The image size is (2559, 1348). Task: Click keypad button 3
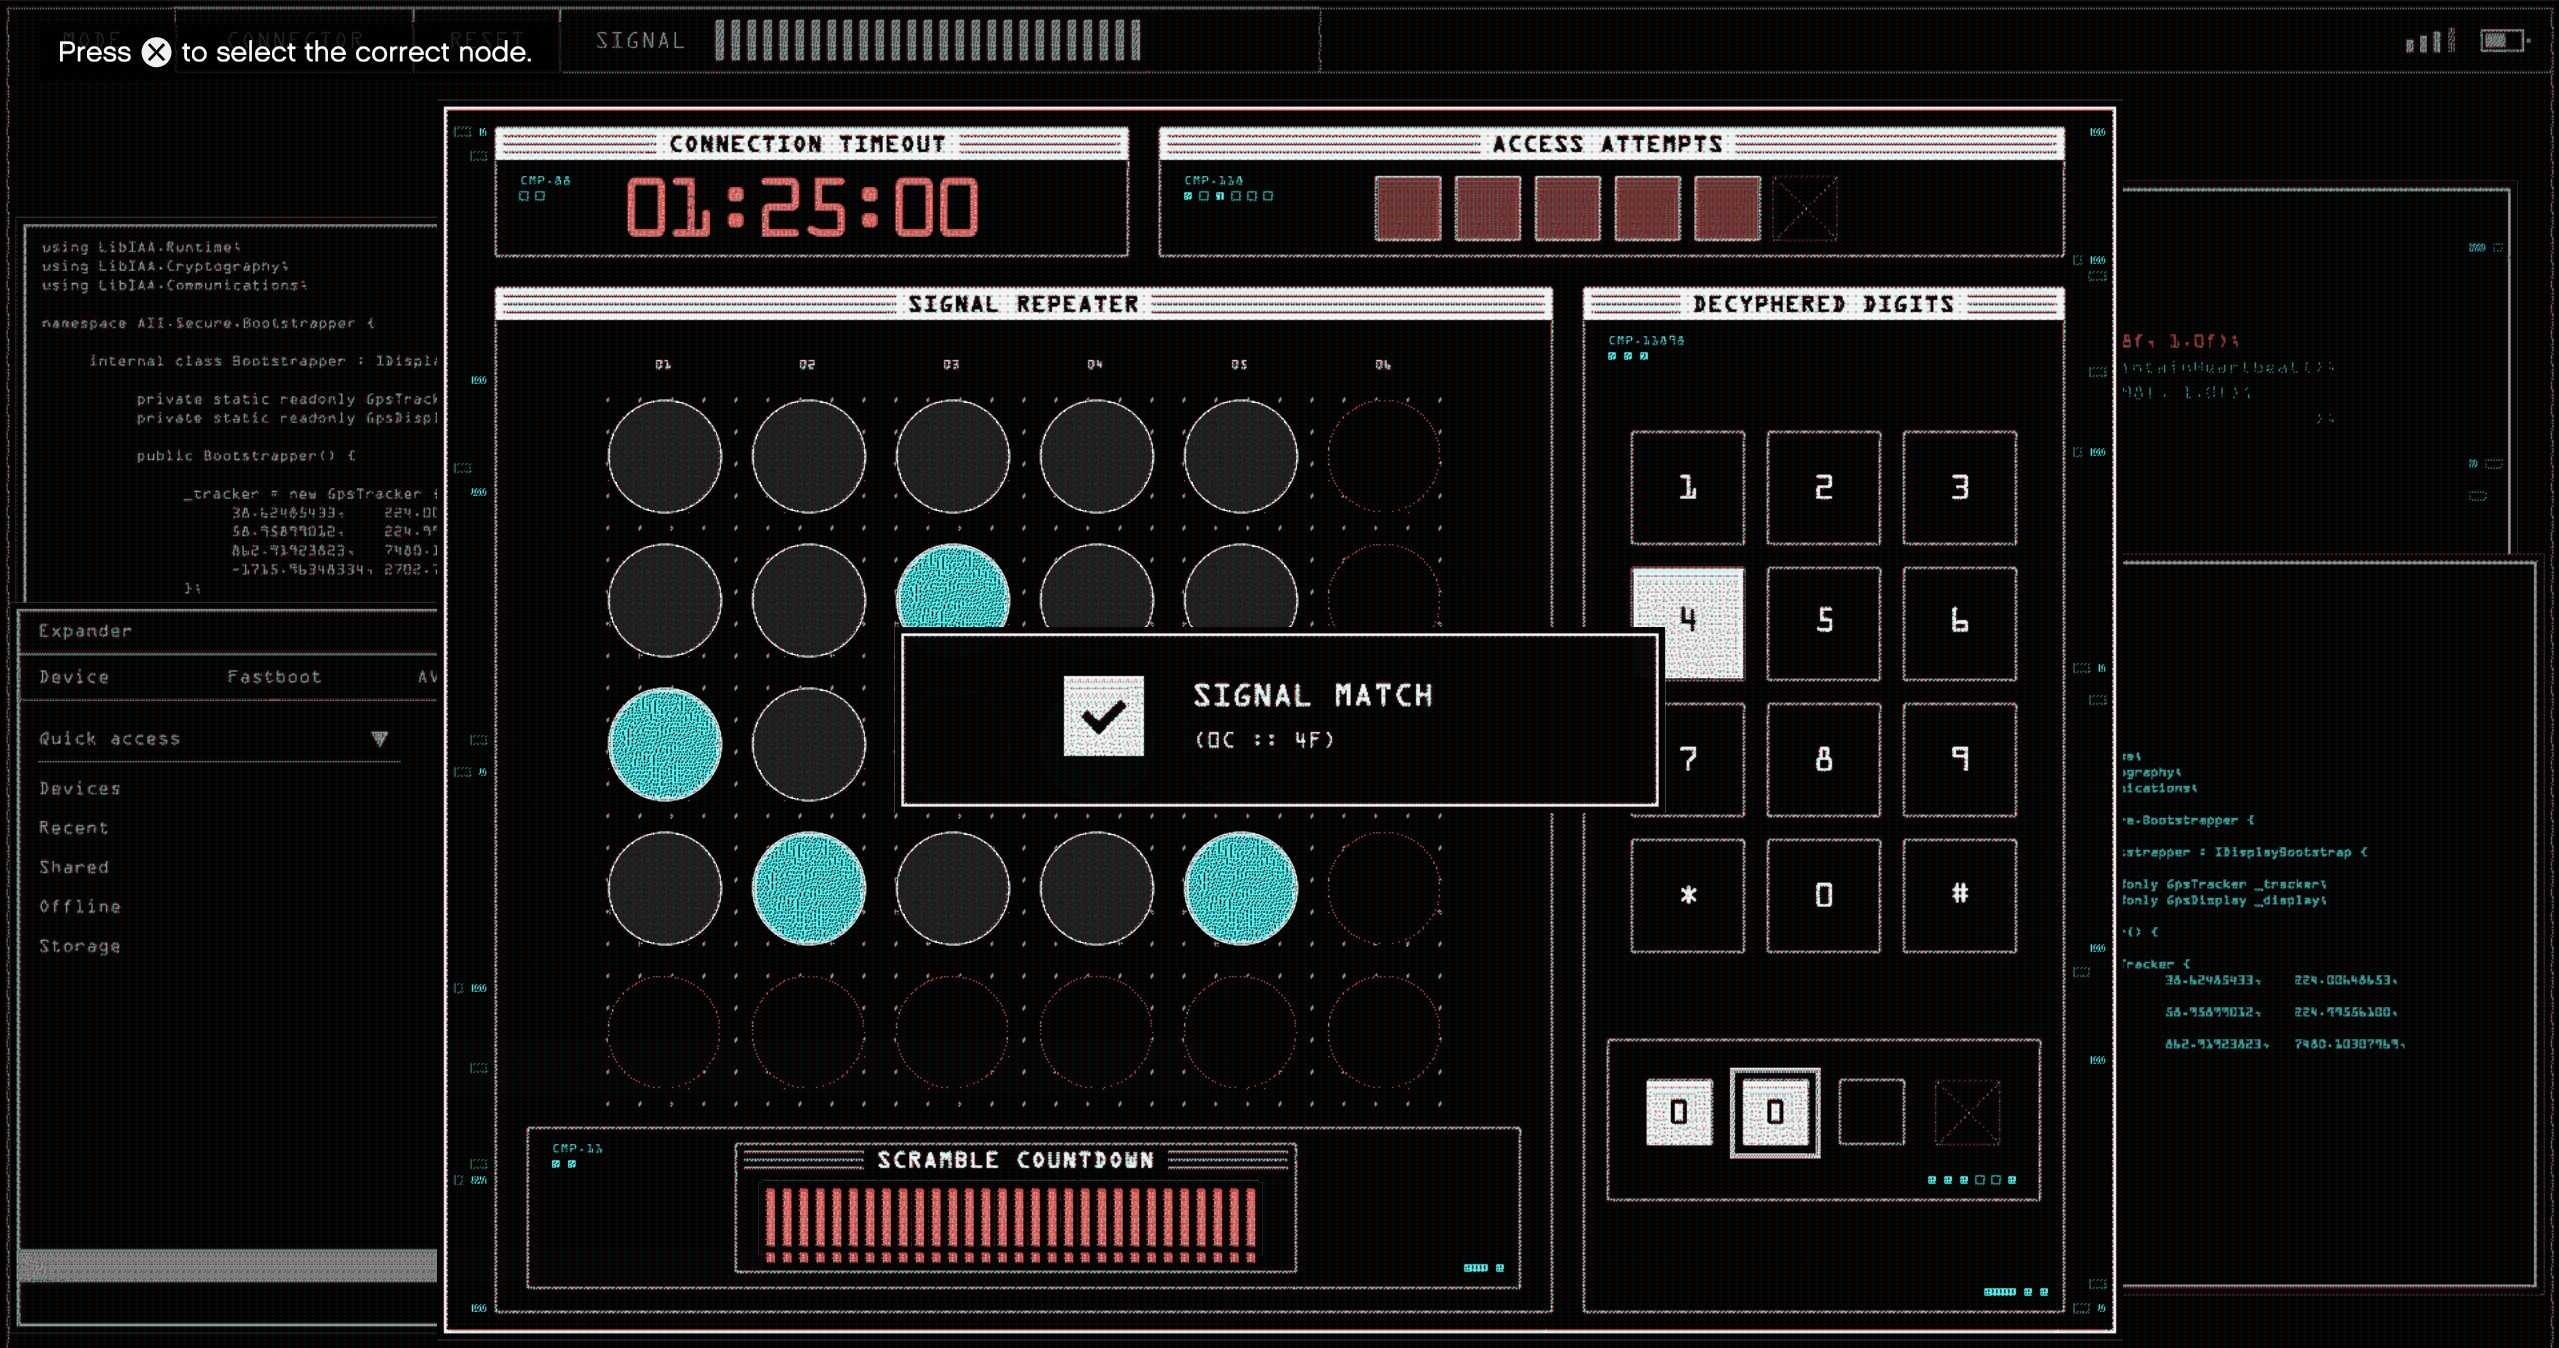[1960, 488]
